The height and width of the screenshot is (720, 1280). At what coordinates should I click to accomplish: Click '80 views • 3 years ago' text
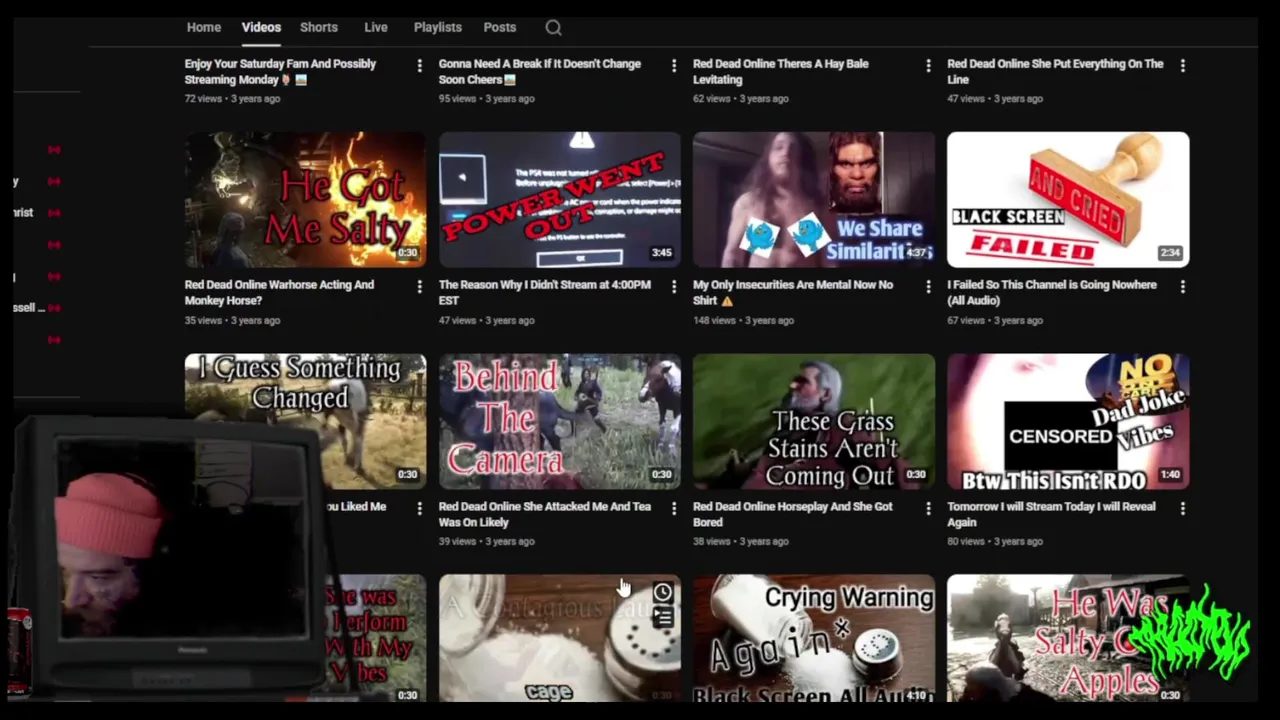pos(995,541)
